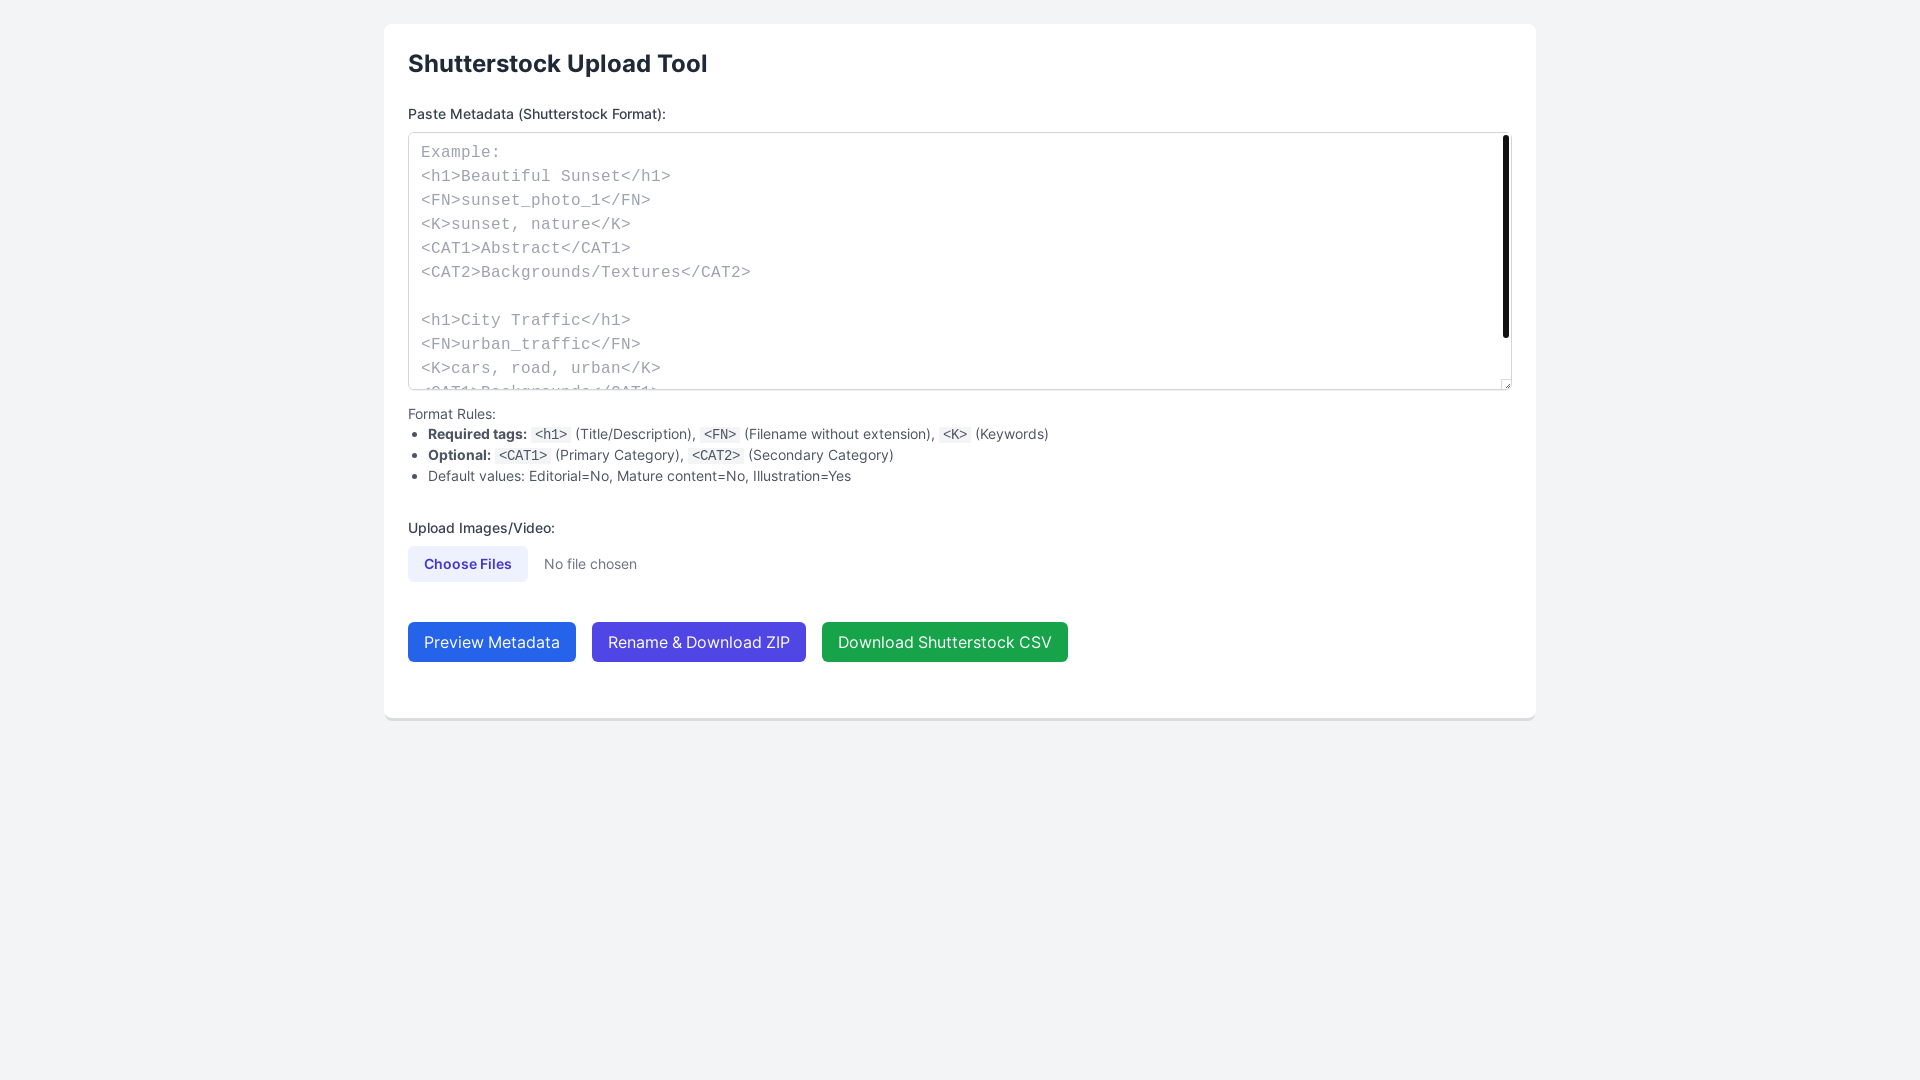Screen dimensions: 1920x1080
Task: Click the textarea vertical scrollbar
Action: click(x=1505, y=237)
